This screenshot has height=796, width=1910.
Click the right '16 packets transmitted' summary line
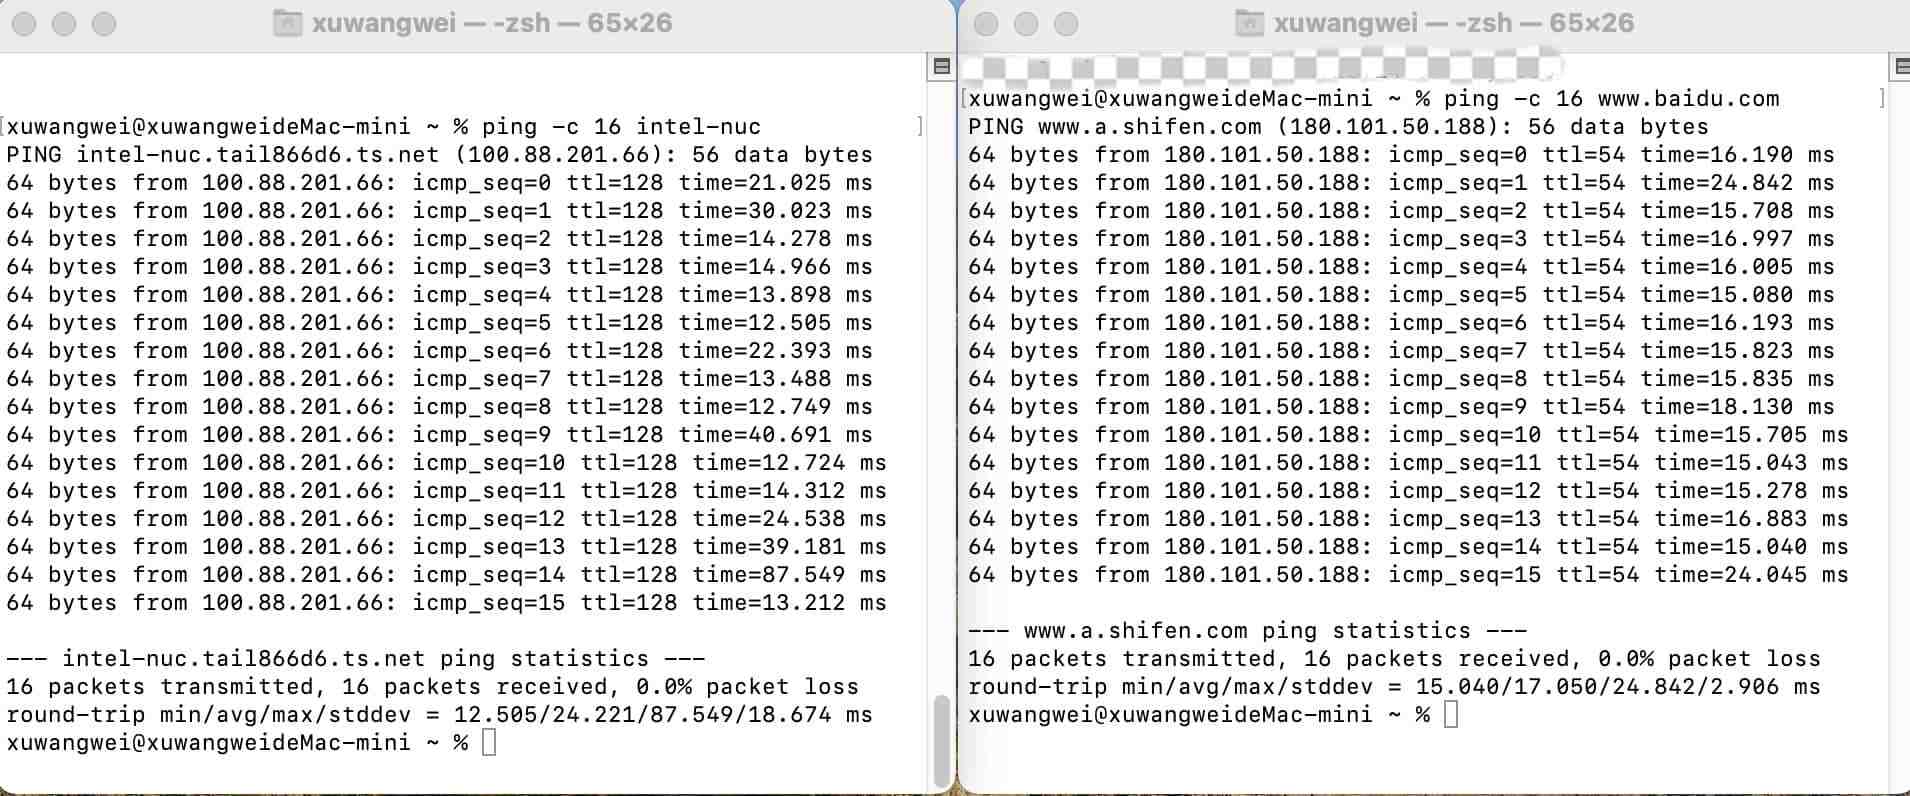pos(1395,659)
